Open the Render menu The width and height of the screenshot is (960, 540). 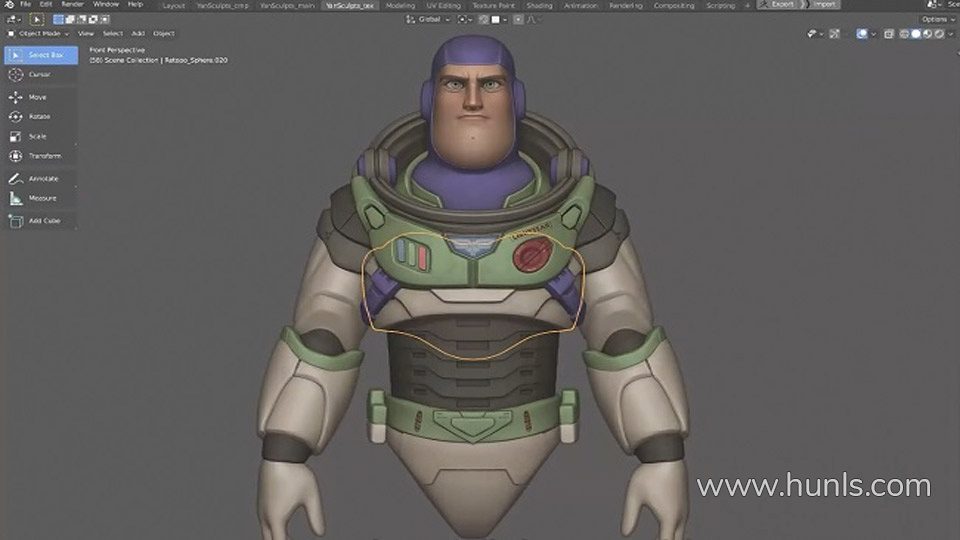(73, 4)
